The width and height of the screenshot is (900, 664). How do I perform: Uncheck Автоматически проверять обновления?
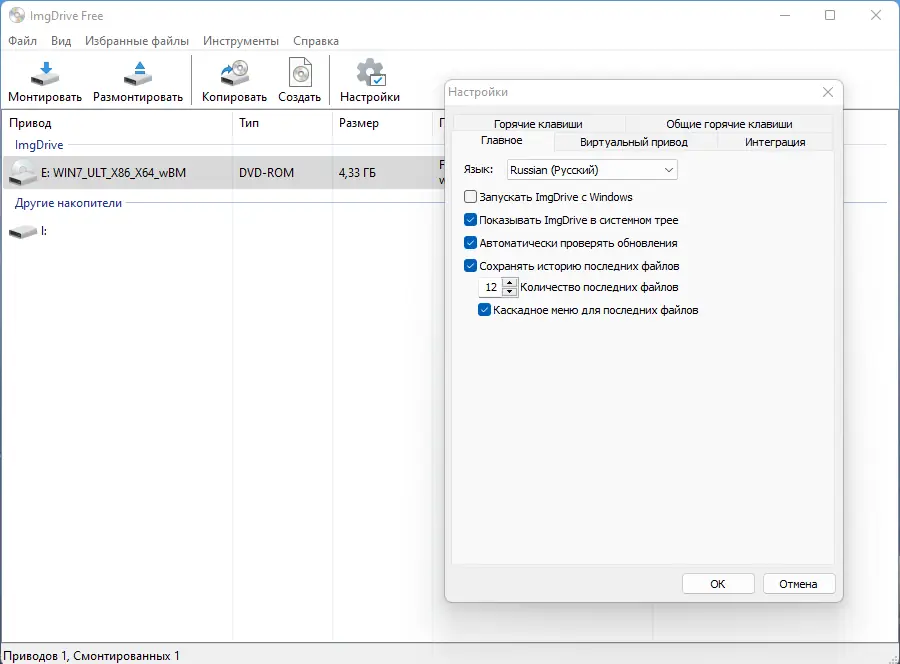(470, 243)
